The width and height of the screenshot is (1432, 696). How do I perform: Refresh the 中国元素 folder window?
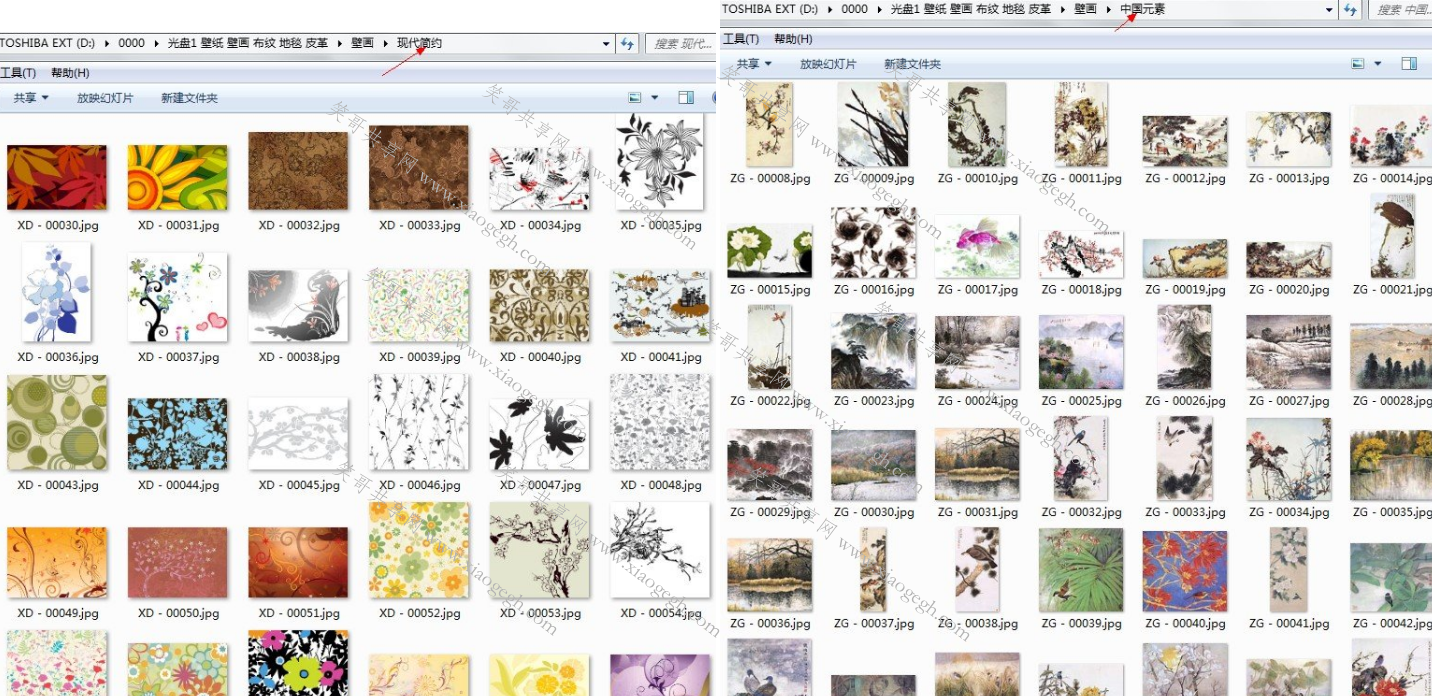point(1350,9)
